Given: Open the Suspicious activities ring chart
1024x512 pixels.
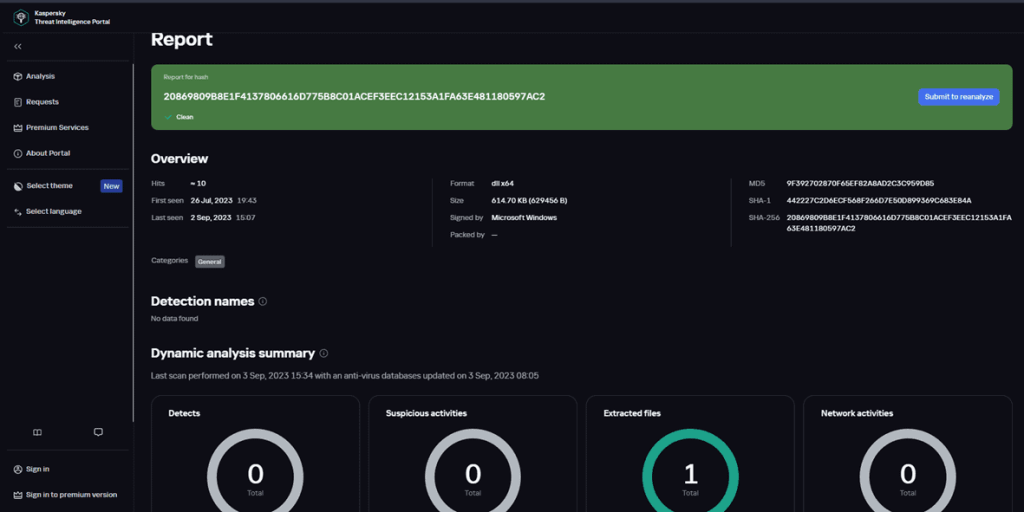Looking at the screenshot, I should click(x=473, y=476).
